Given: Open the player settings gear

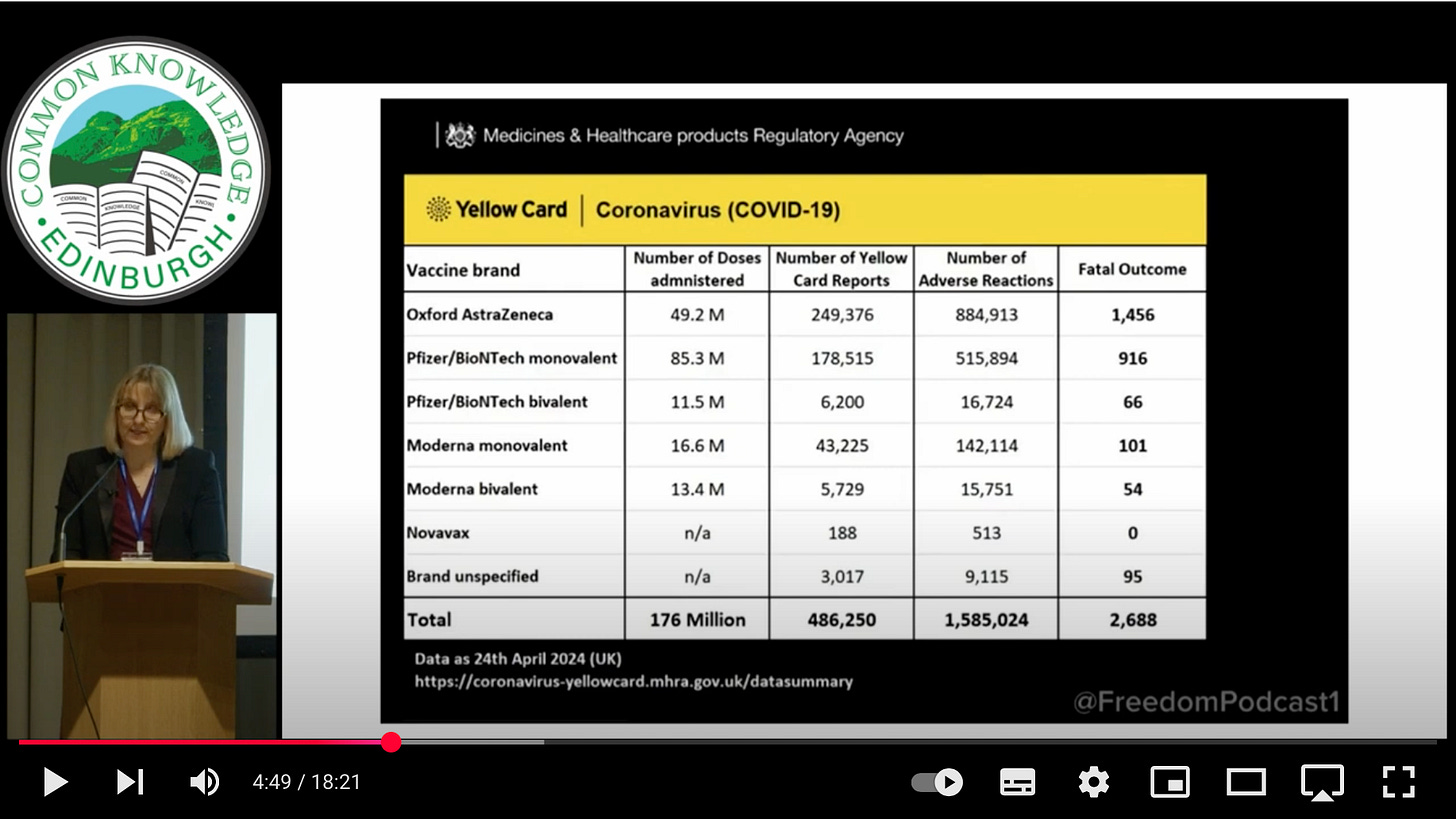Looking at the screenshot, I should pos(1093,782).
